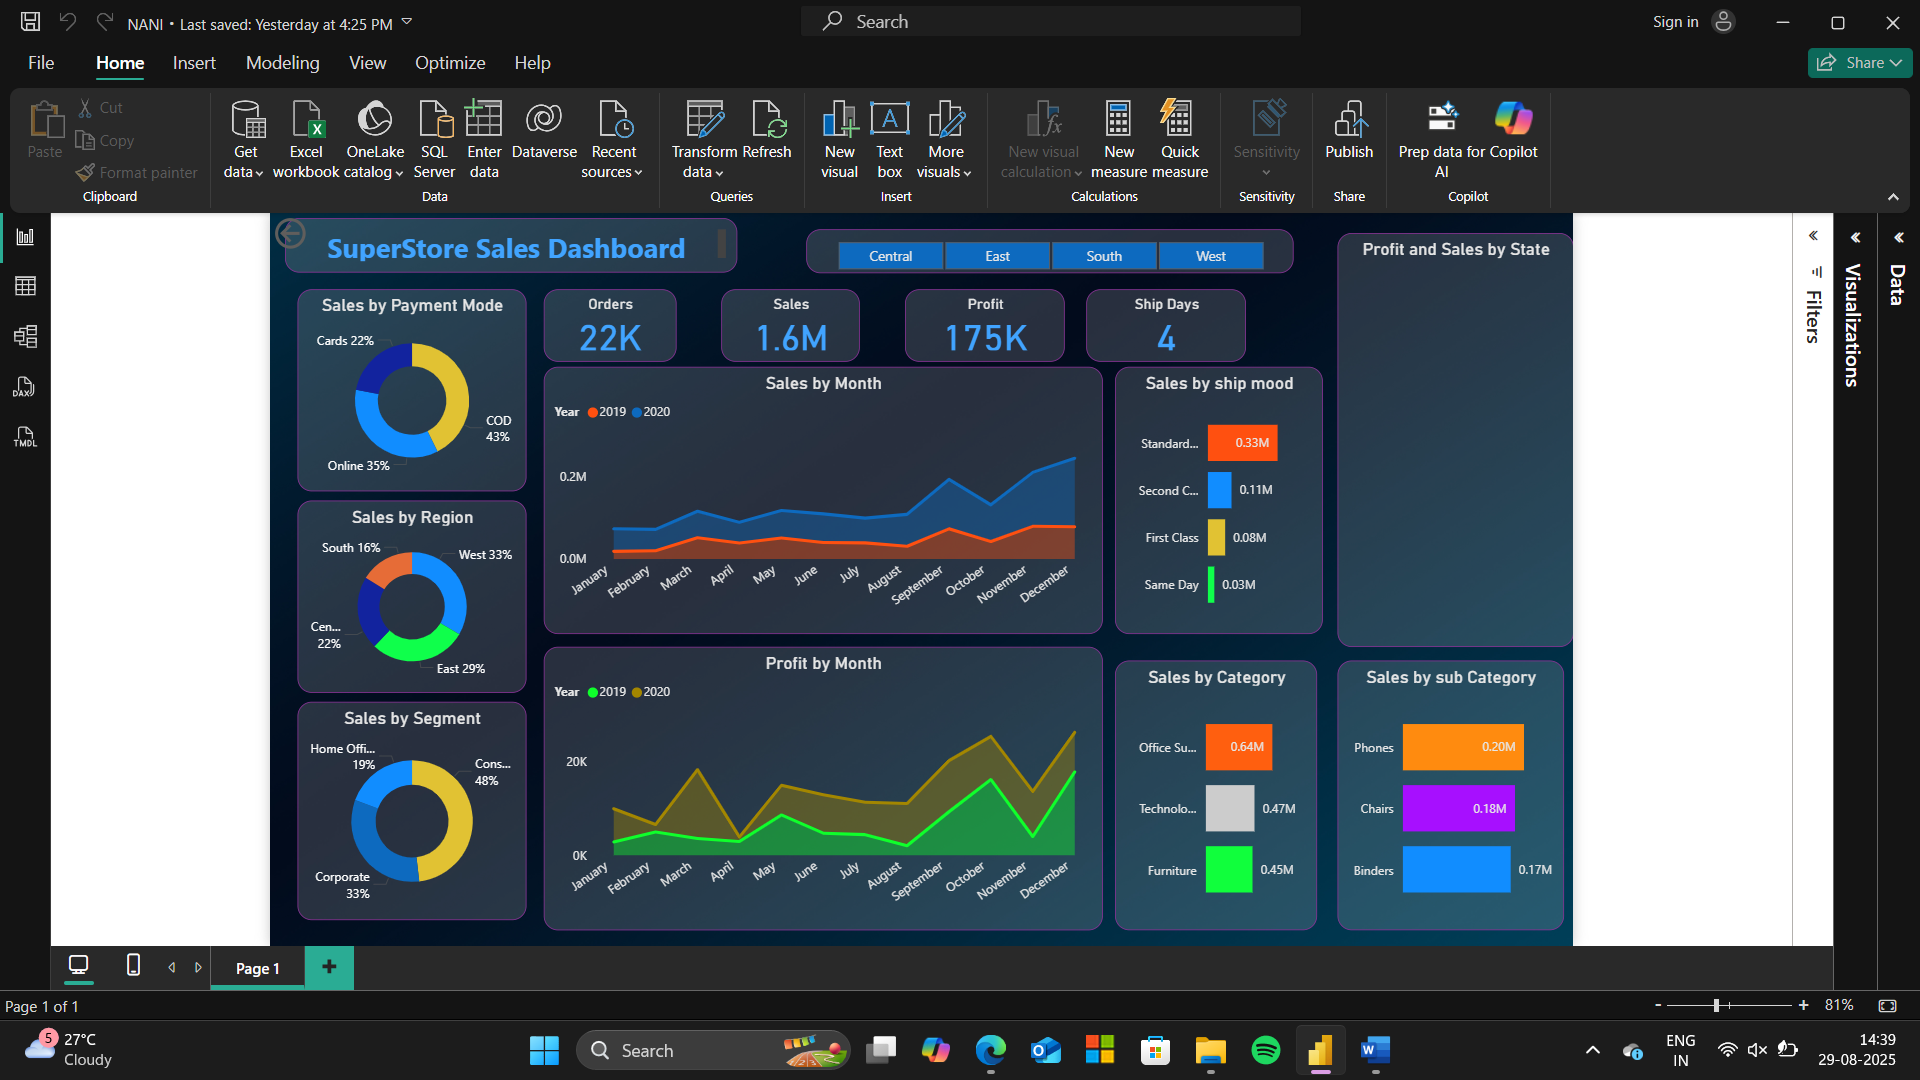Click the top Search input field

(x=1050, y=21)
